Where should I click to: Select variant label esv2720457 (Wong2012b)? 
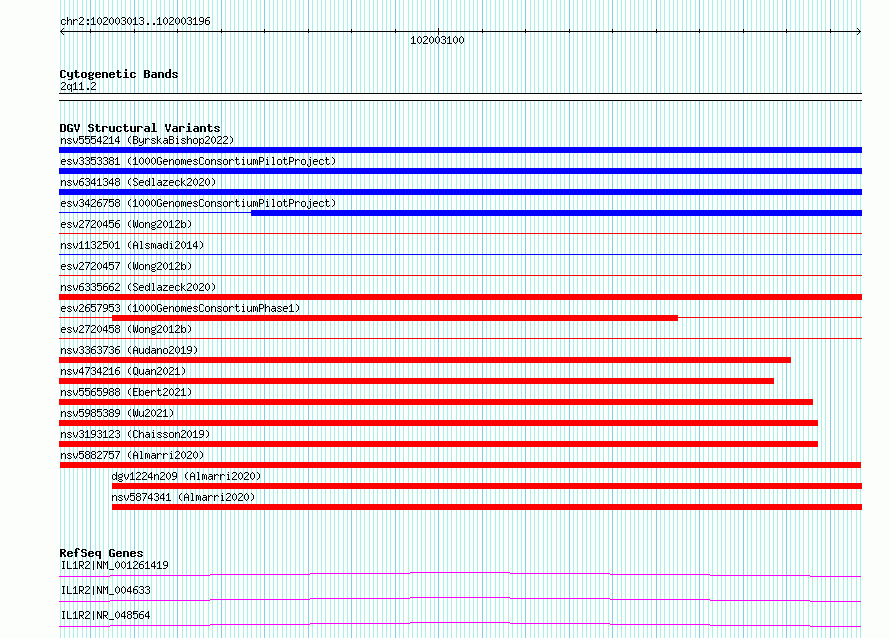pos(126,266)
